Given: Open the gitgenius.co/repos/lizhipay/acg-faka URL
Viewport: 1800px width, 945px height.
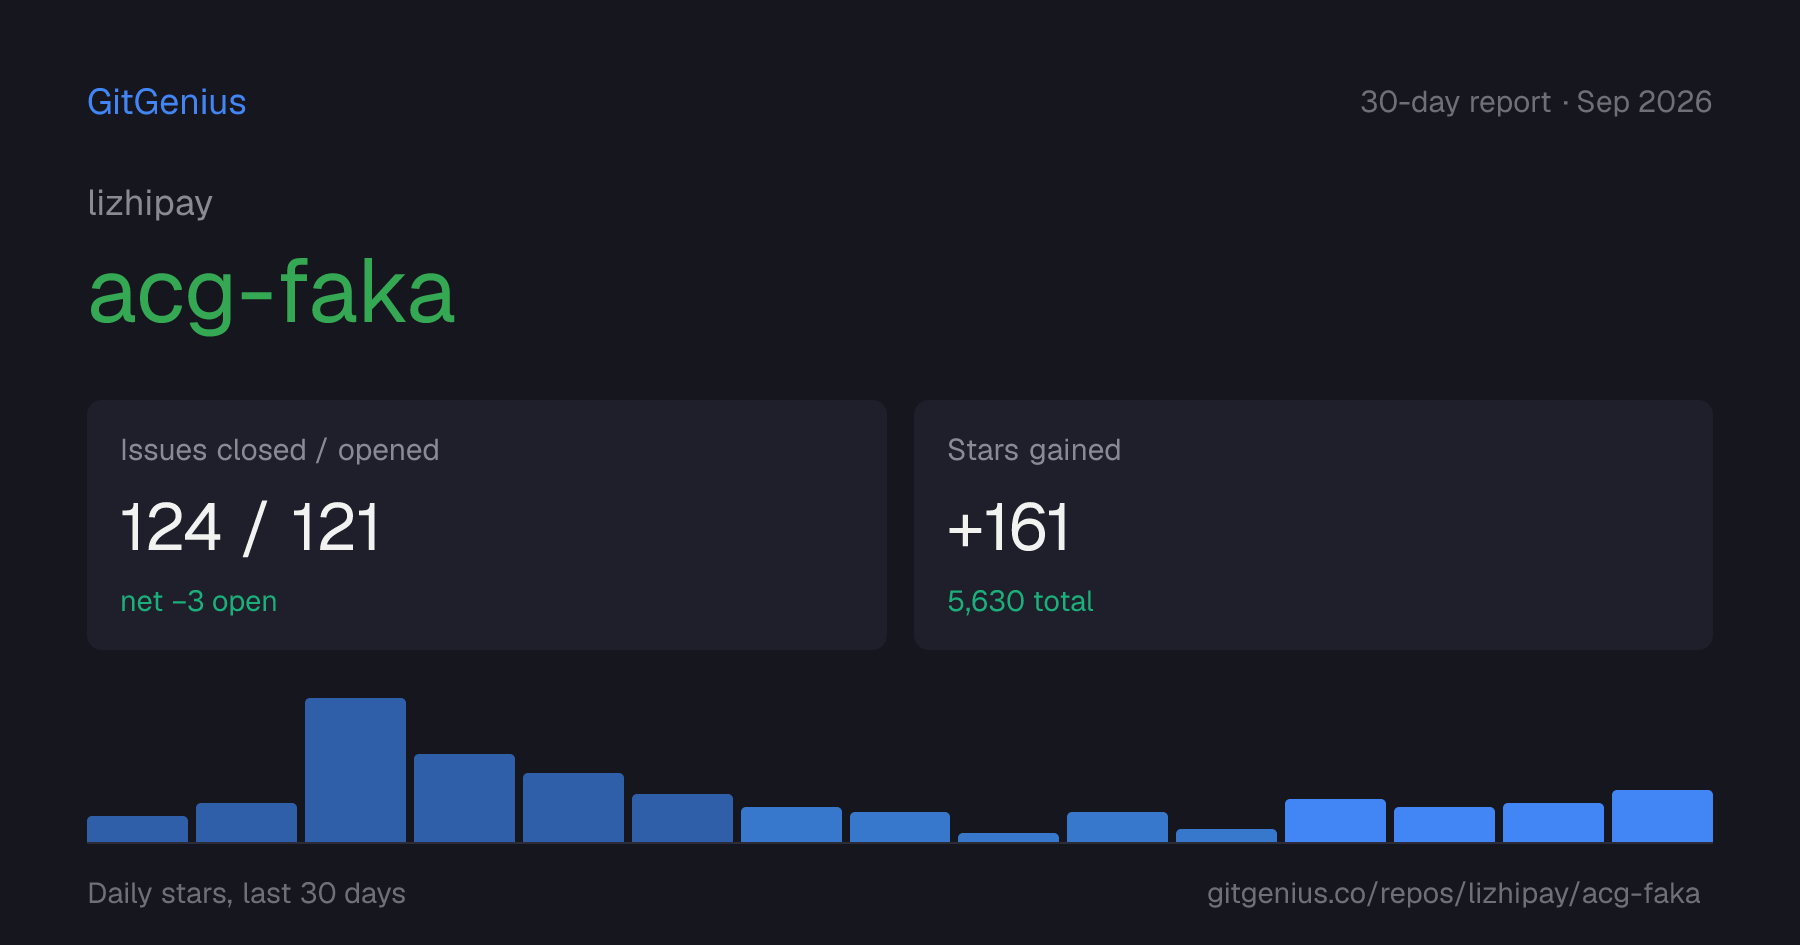Looking at the screenshot, I should (1453, 893).
